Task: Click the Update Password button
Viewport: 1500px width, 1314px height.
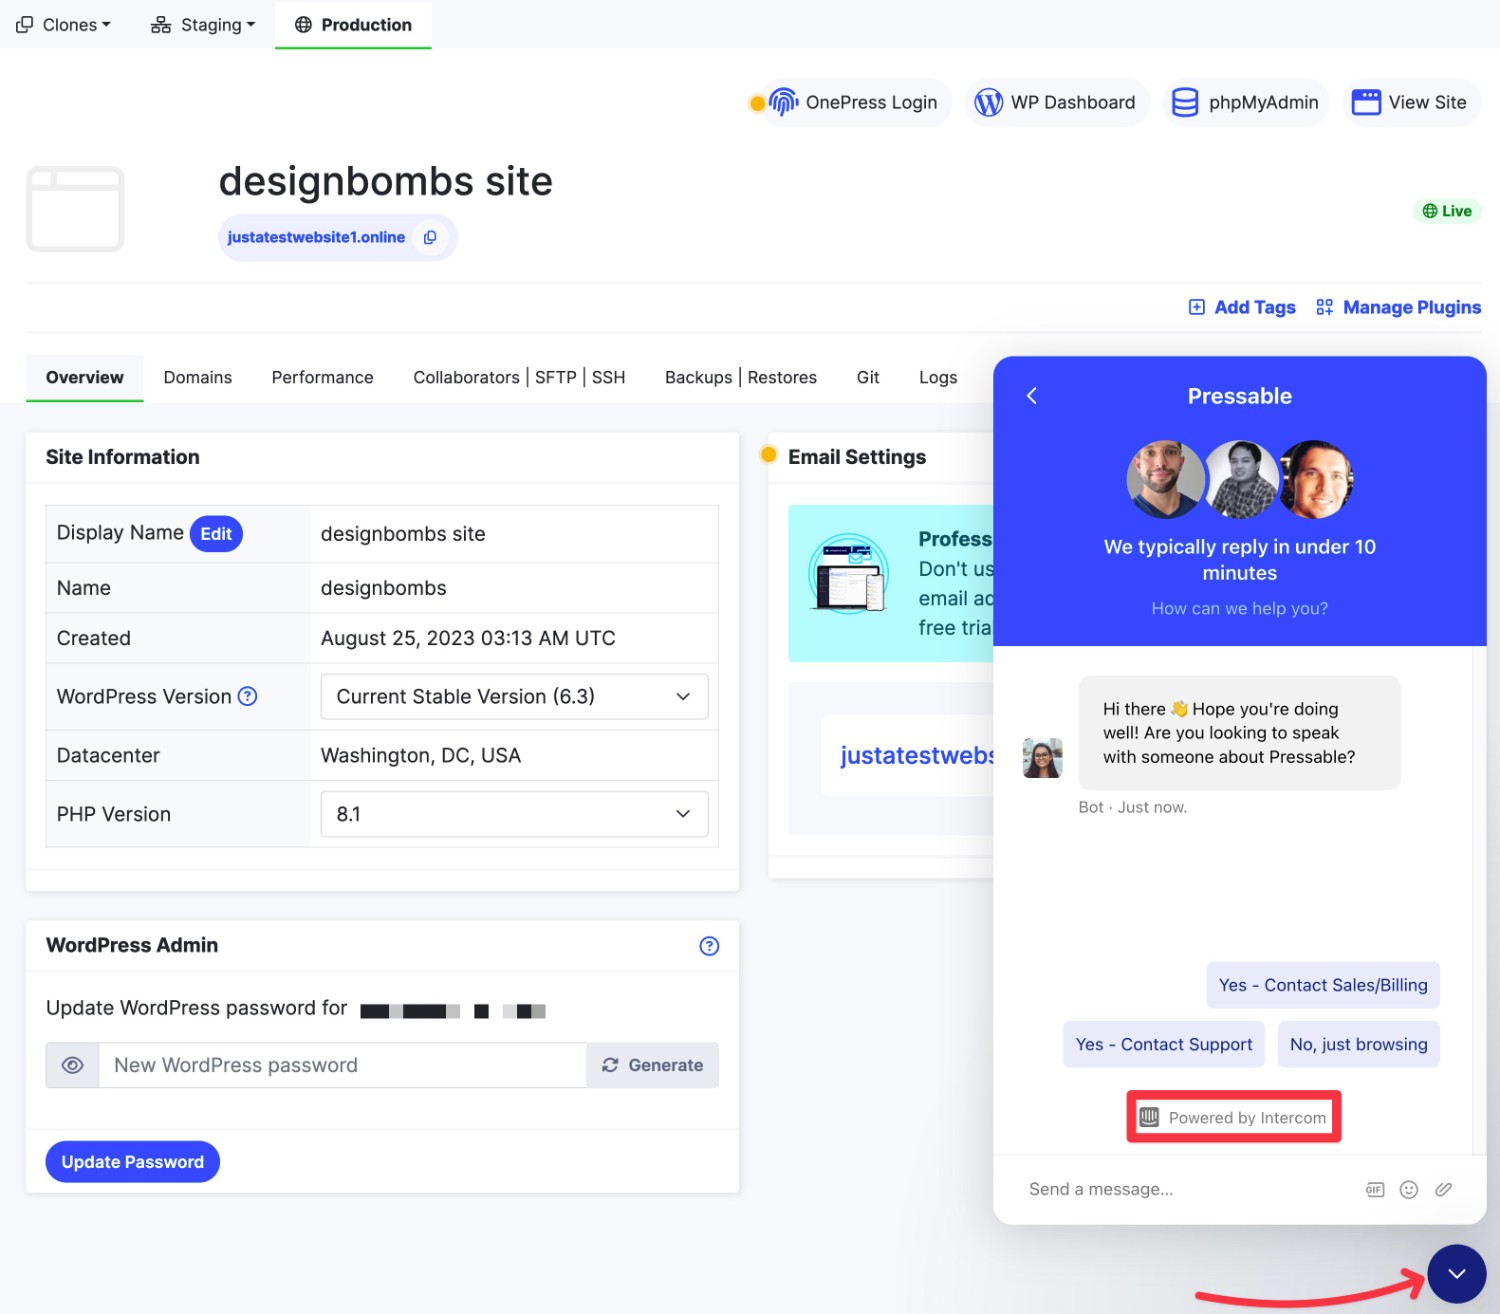Action: (133, 1162)
